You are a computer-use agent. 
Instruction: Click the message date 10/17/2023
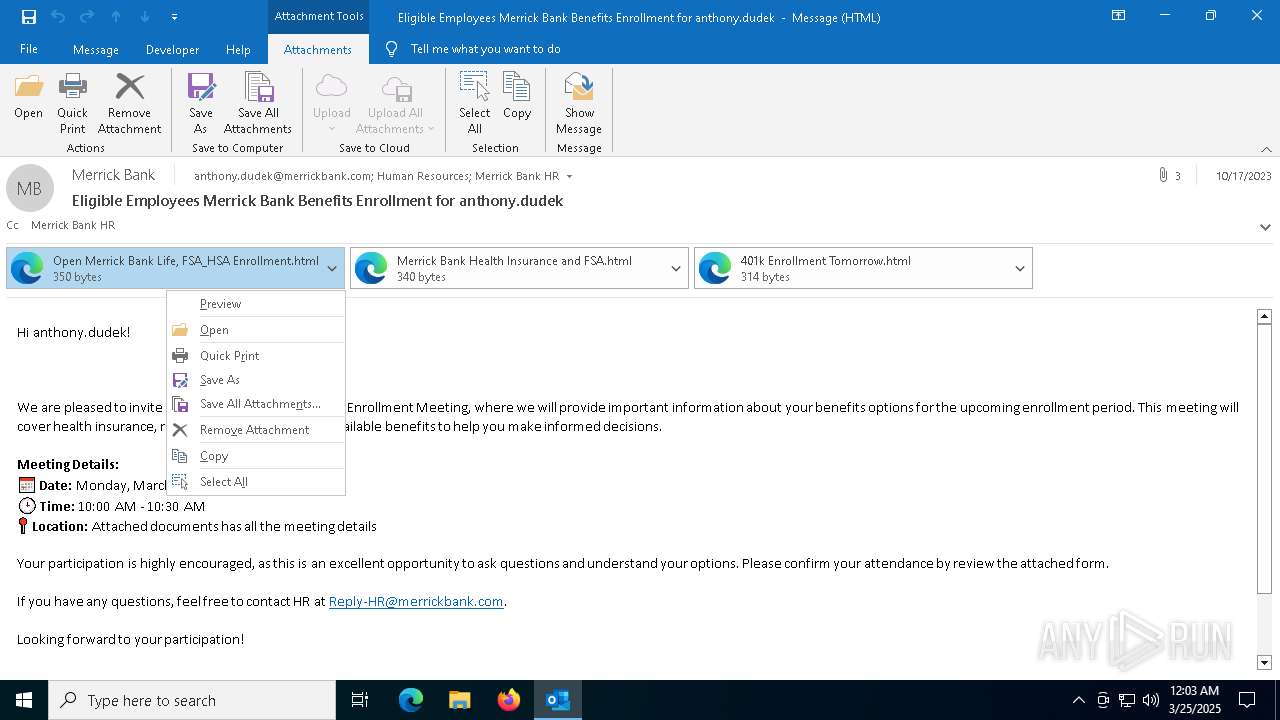tap(1243, 176)
